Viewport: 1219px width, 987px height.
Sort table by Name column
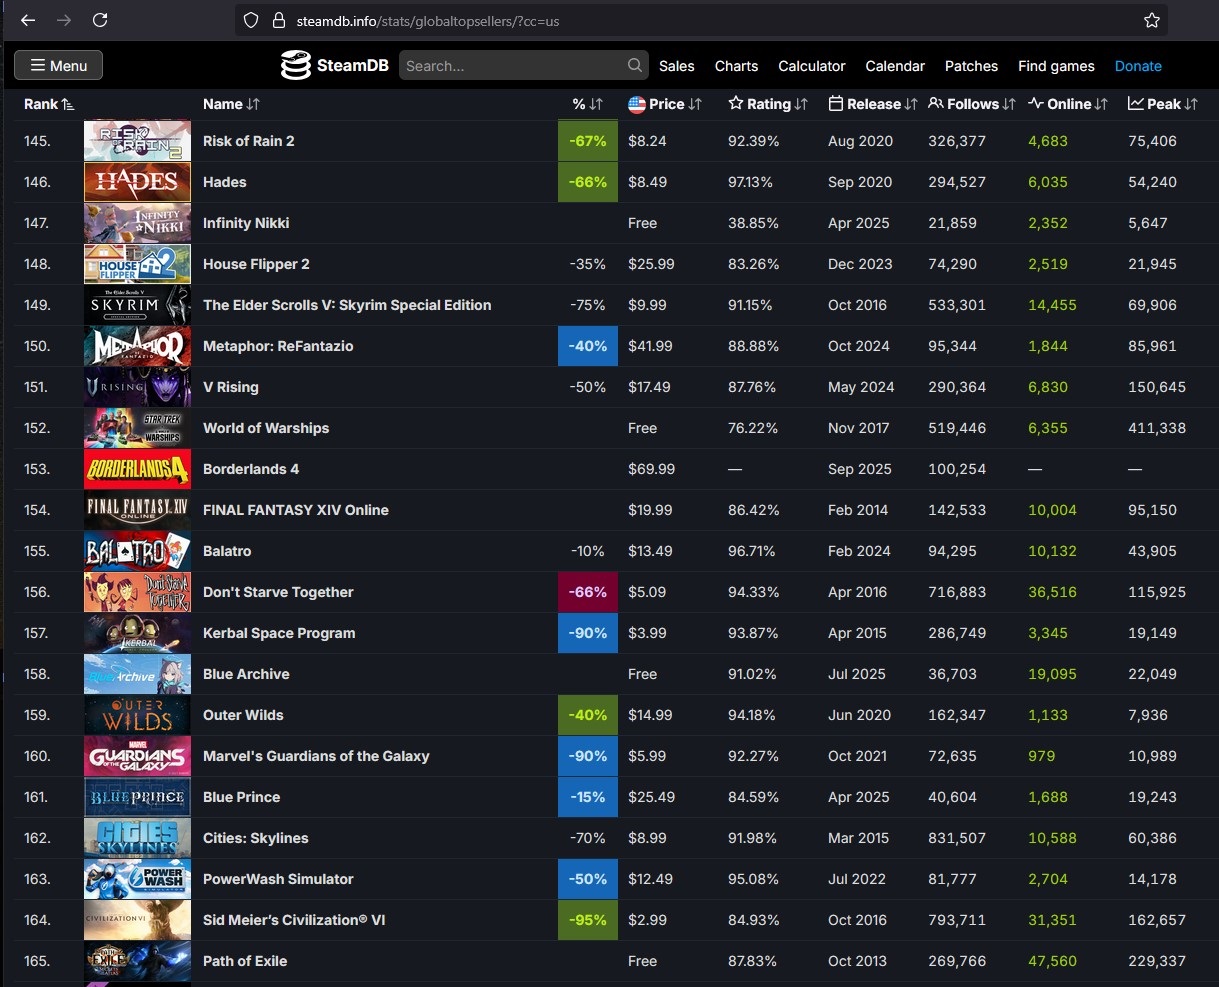pyautogui.click(x=231, y=104)
